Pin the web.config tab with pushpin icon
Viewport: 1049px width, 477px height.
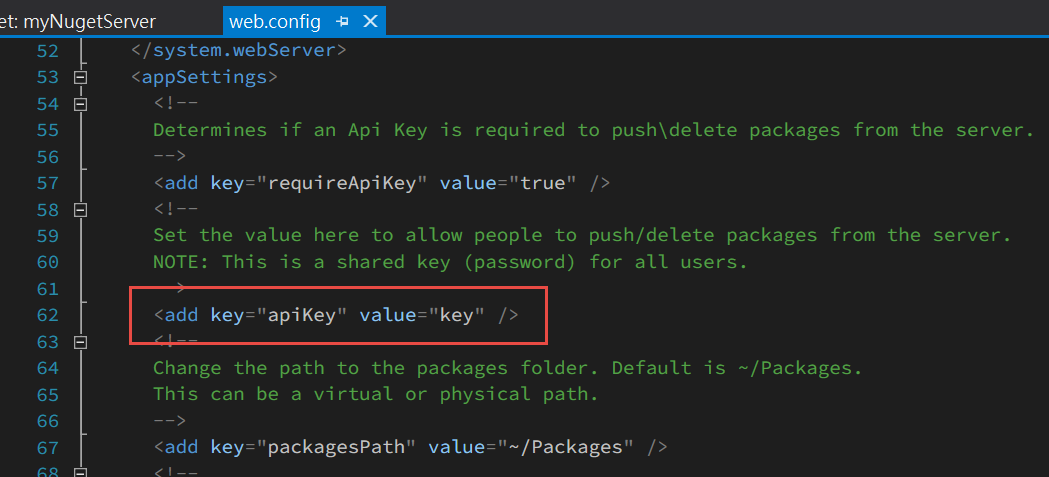point(343,22)
